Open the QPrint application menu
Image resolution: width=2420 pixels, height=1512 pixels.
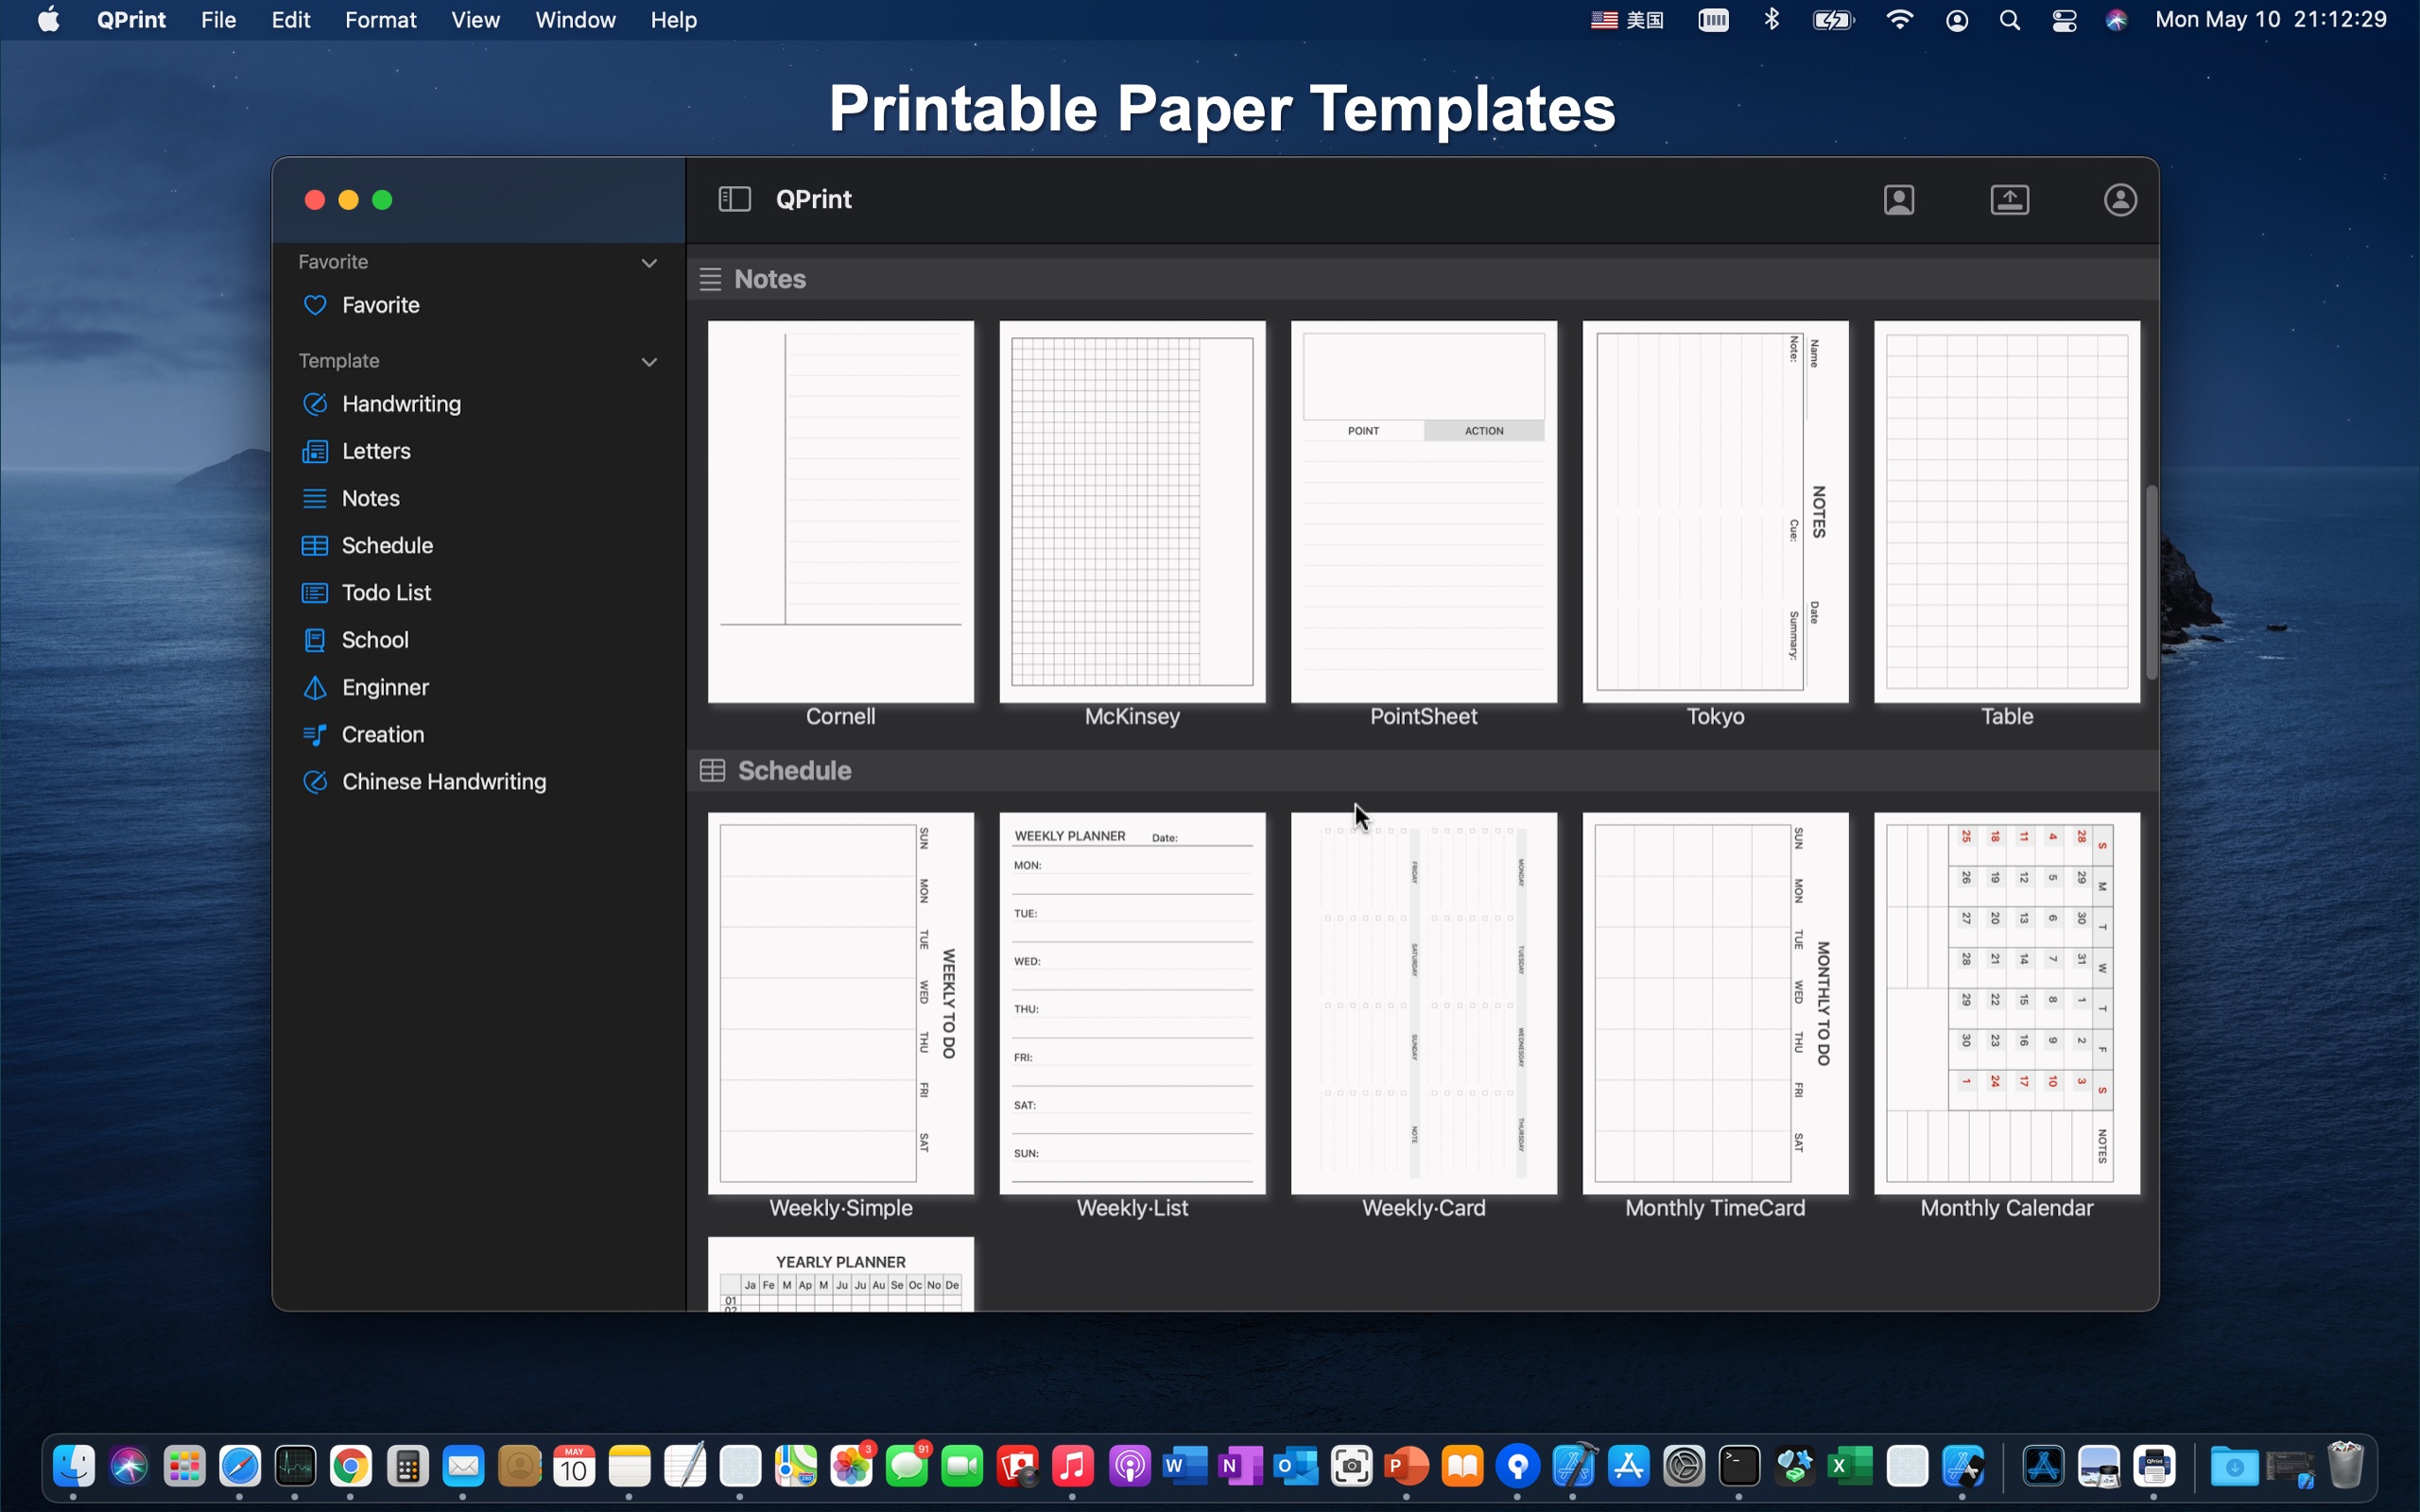click(131, 20)
